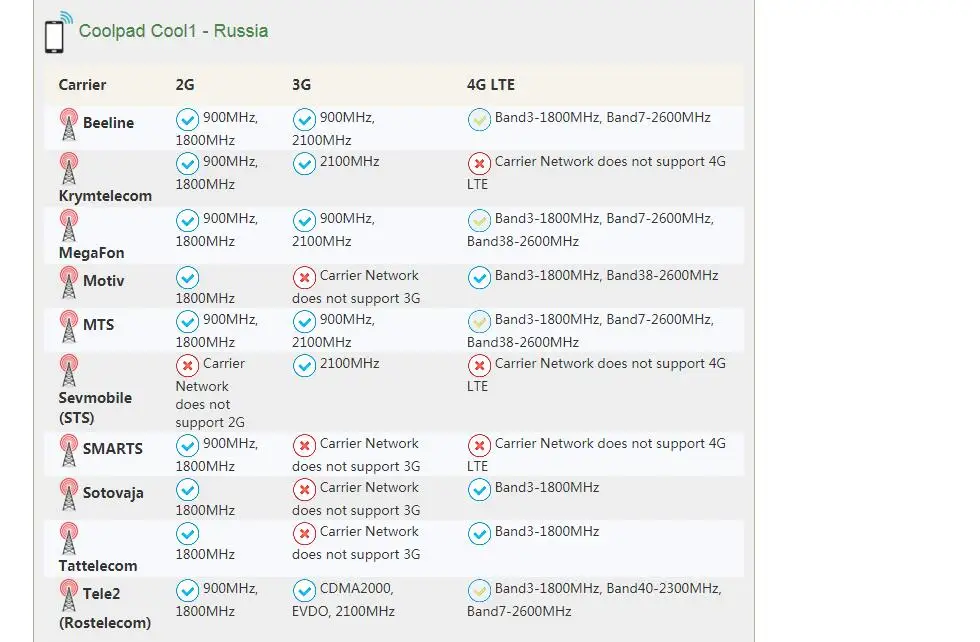This screenshot has width=980, height=642.
Task: Click Tattelecom 'Band3-1800MHz' 4G text
Action: point(547,531)
